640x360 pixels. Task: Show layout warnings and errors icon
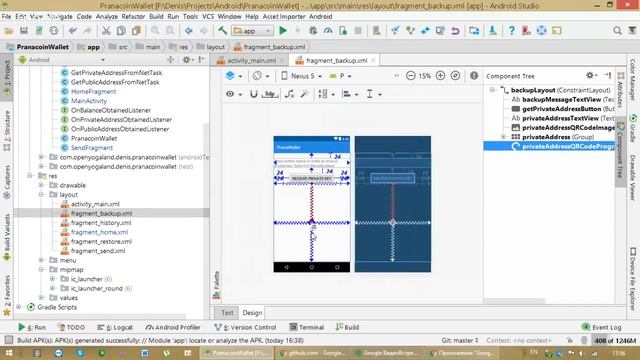pos(474,76)
